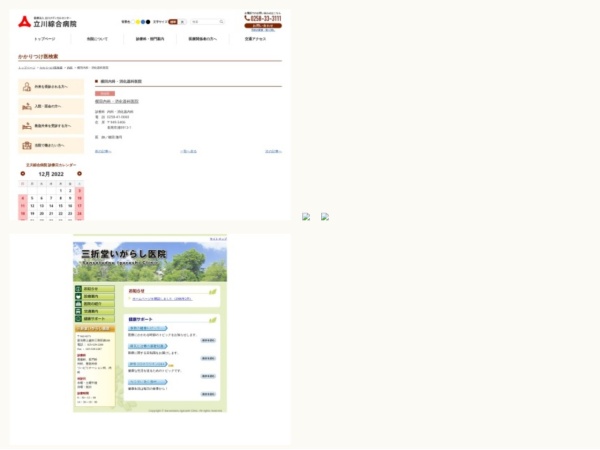Open the second blue health-support banner
The width and height of the screenshot is (600, 450).
click(148, 346)
